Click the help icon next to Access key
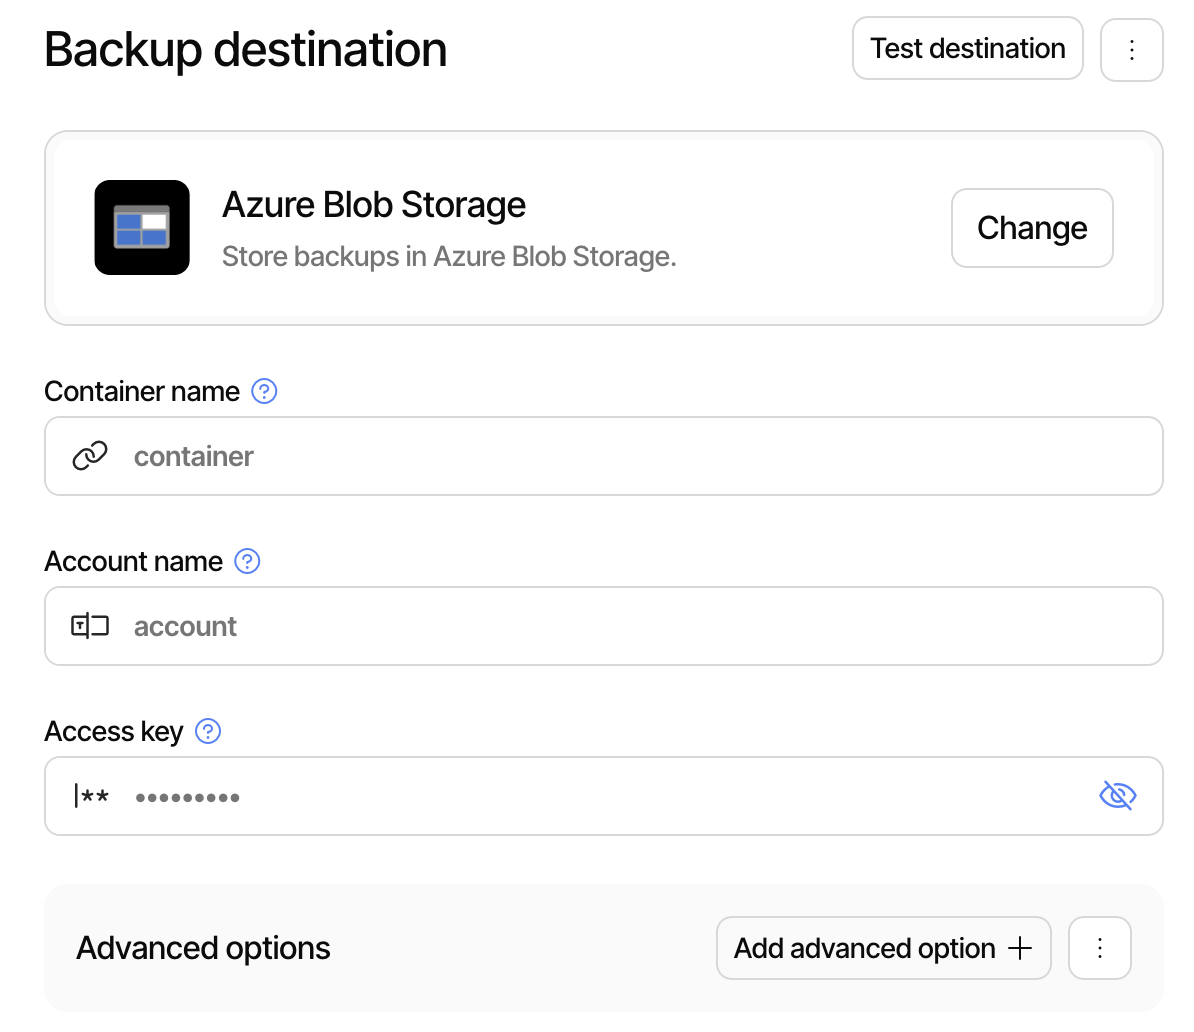 click(208, 731)
